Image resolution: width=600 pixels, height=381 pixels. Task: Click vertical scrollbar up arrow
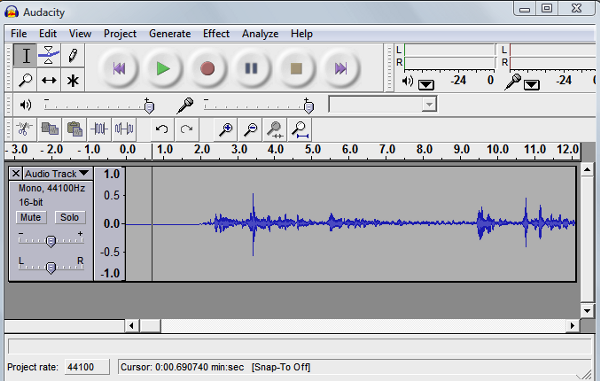(x=587, y=169)
